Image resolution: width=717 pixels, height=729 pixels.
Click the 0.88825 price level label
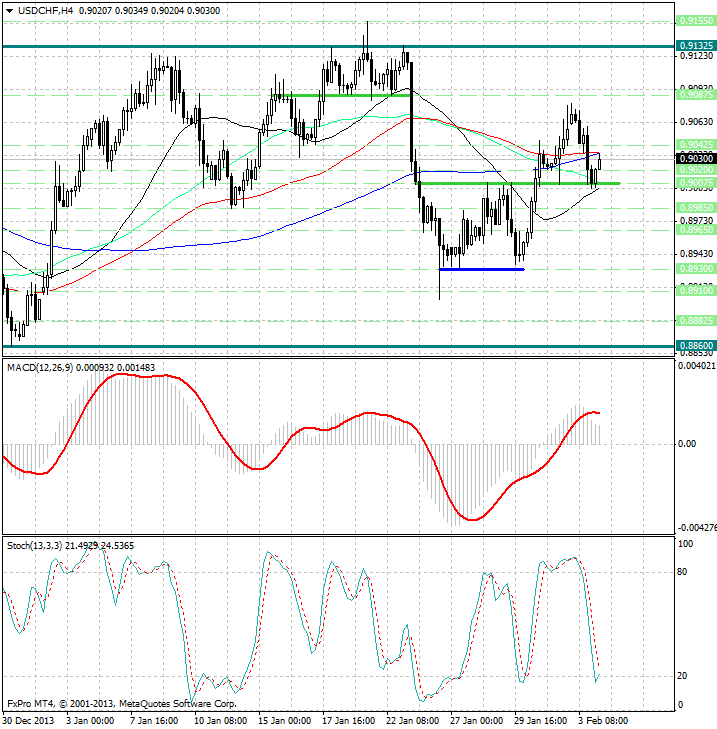tap(696, 321)
